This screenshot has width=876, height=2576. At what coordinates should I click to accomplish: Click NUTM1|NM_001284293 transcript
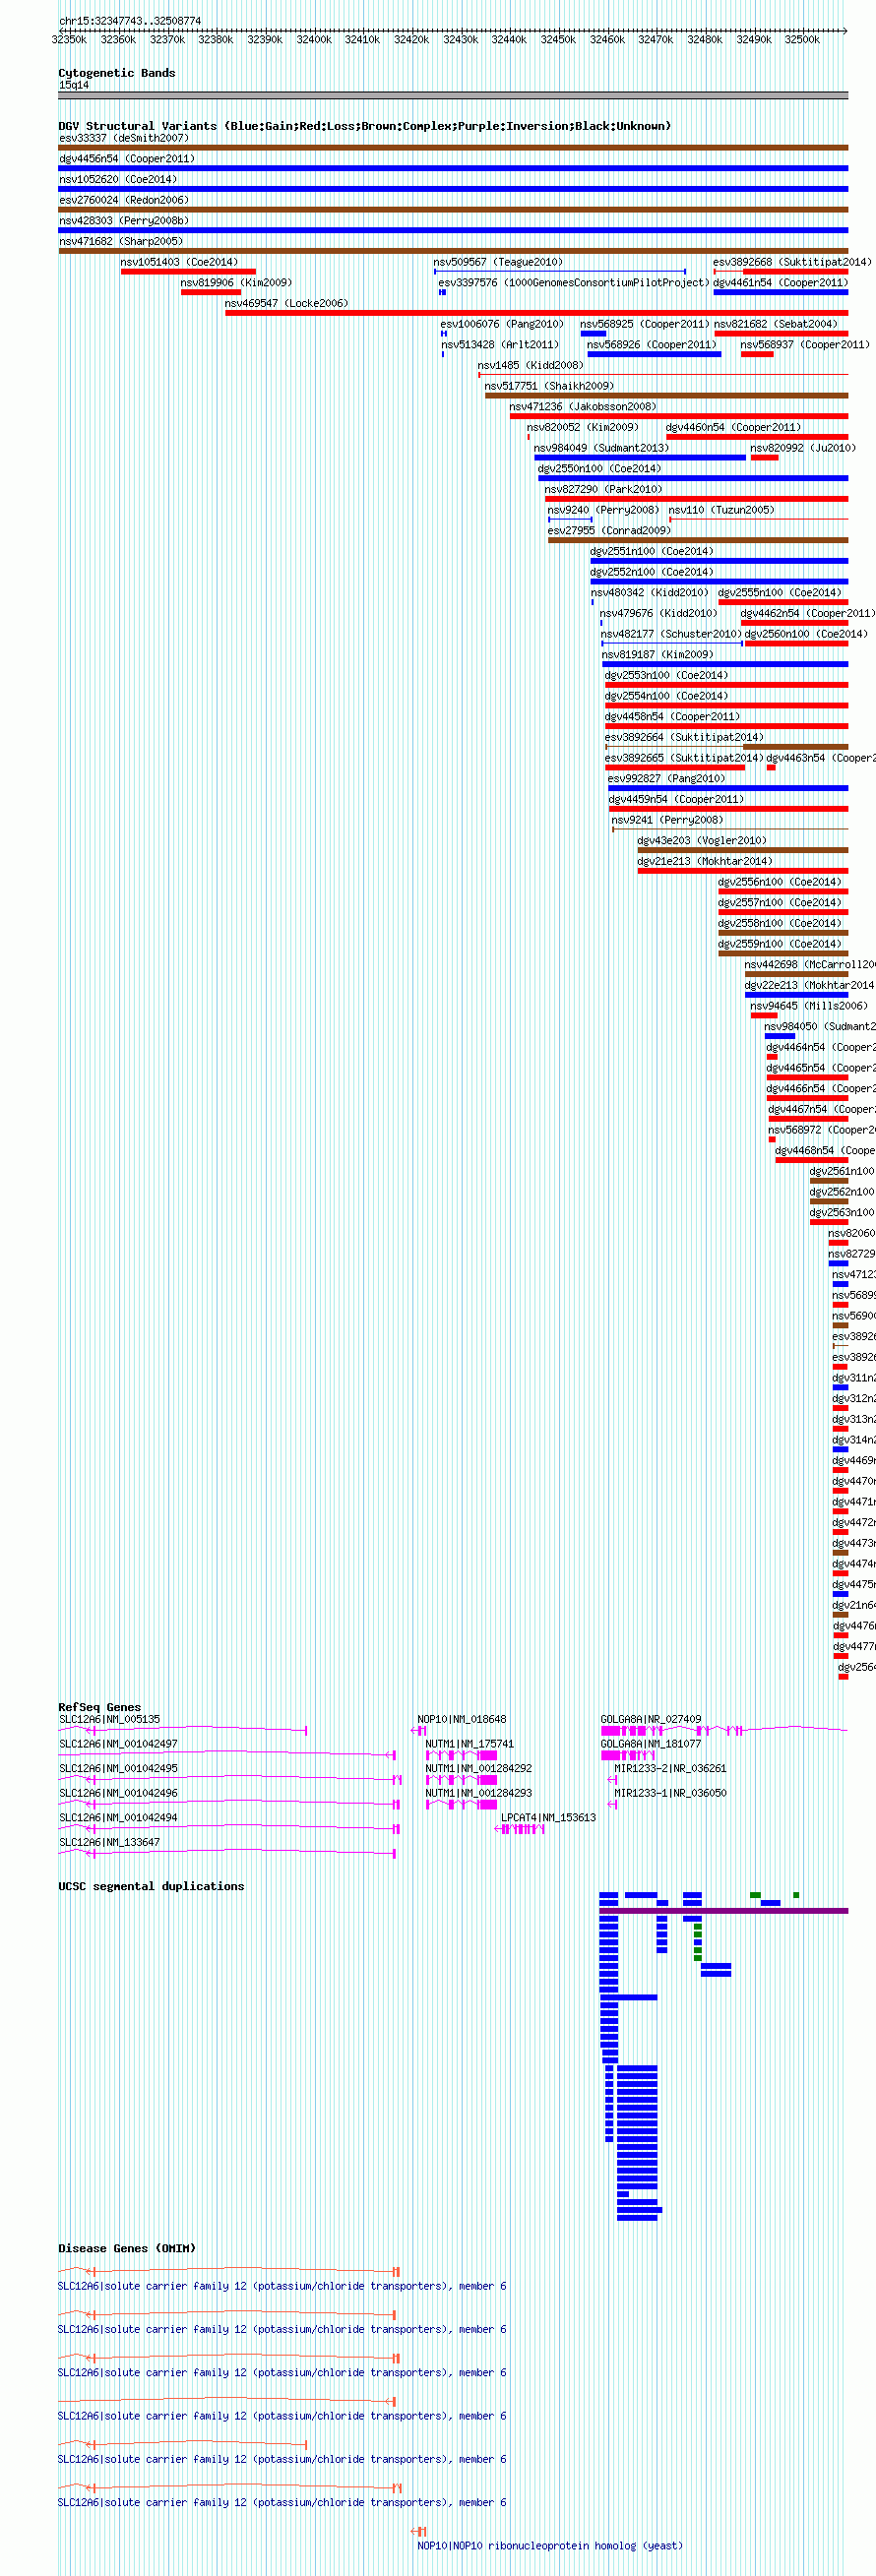[x=461, y=1804]
